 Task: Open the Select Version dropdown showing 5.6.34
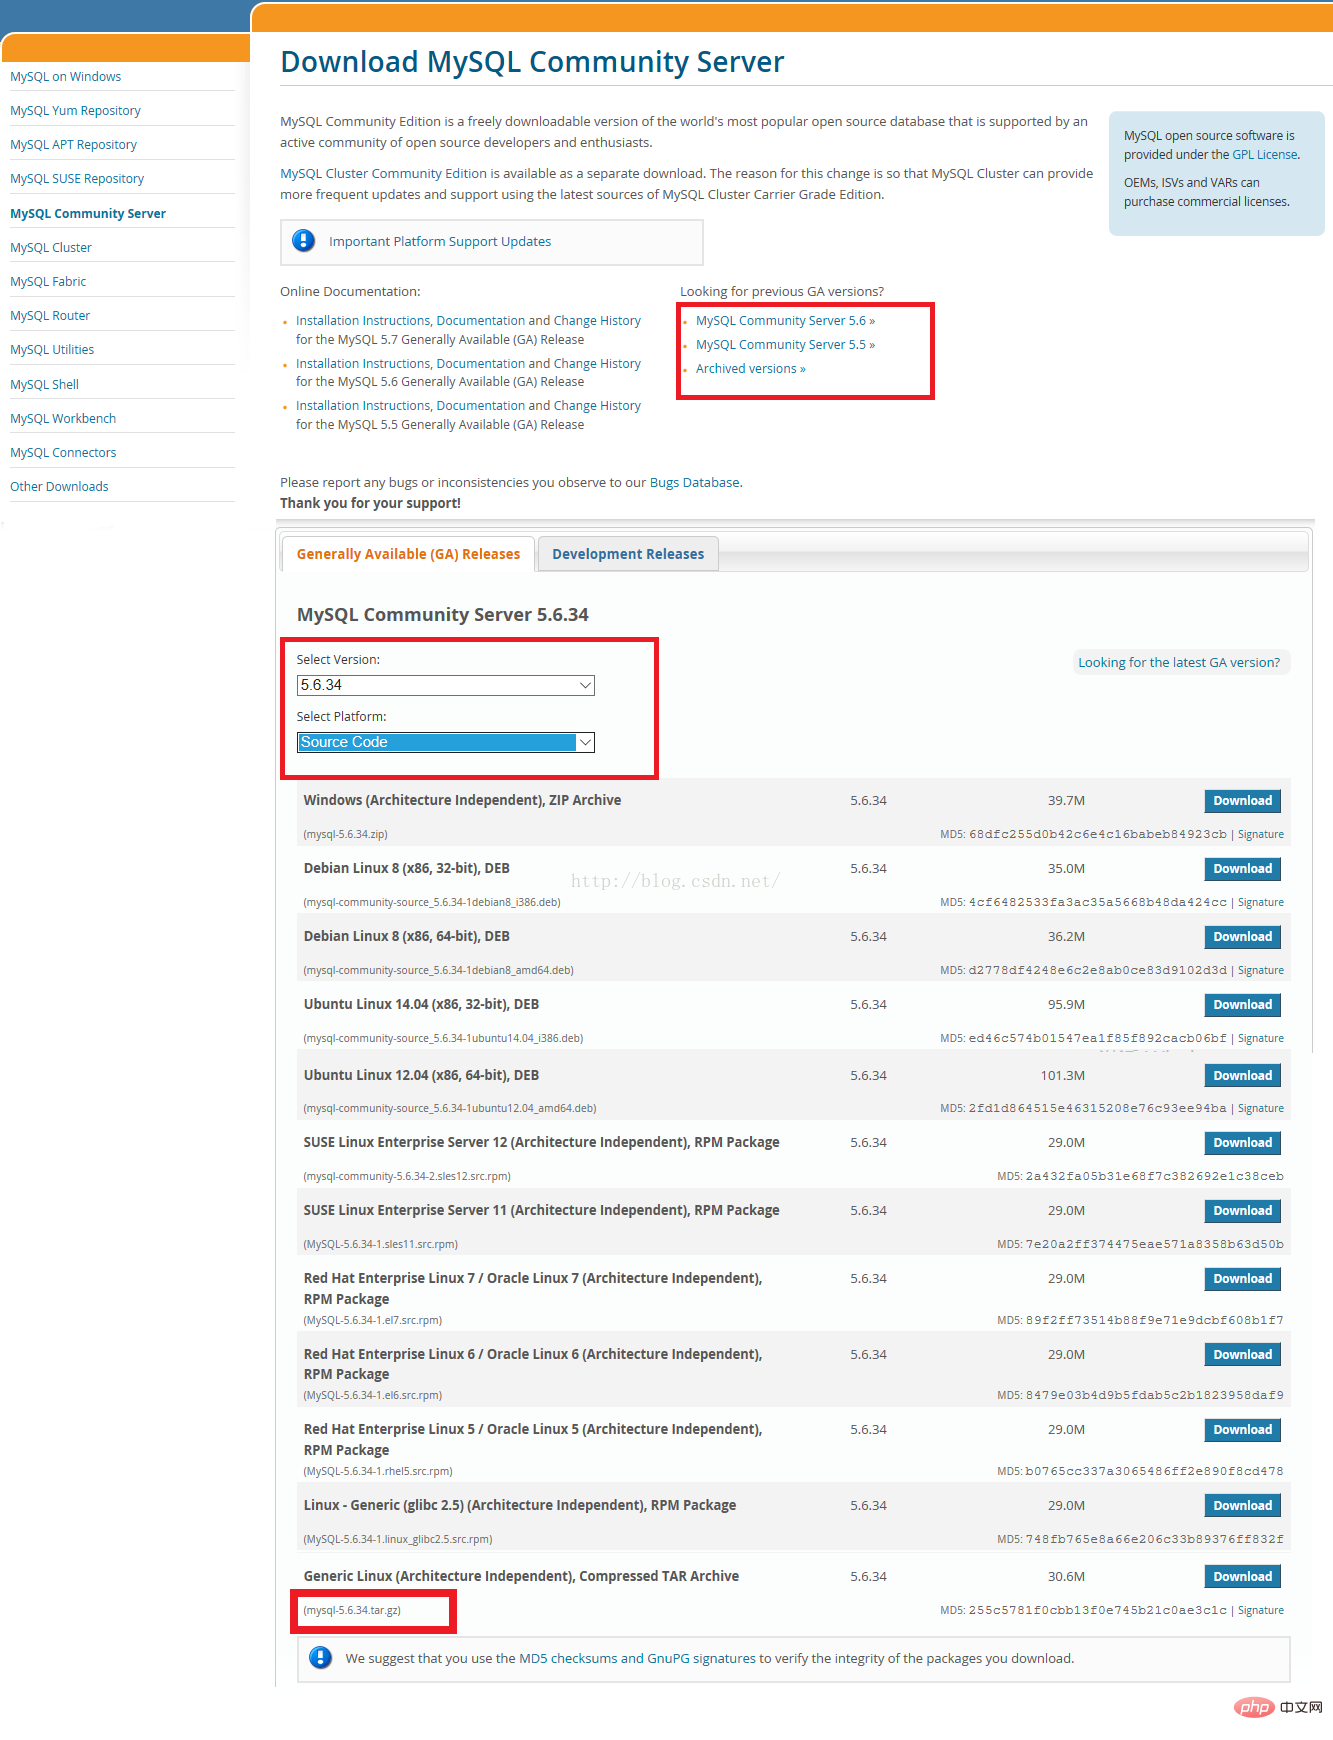pyautogui.click(x=446, y=685)
